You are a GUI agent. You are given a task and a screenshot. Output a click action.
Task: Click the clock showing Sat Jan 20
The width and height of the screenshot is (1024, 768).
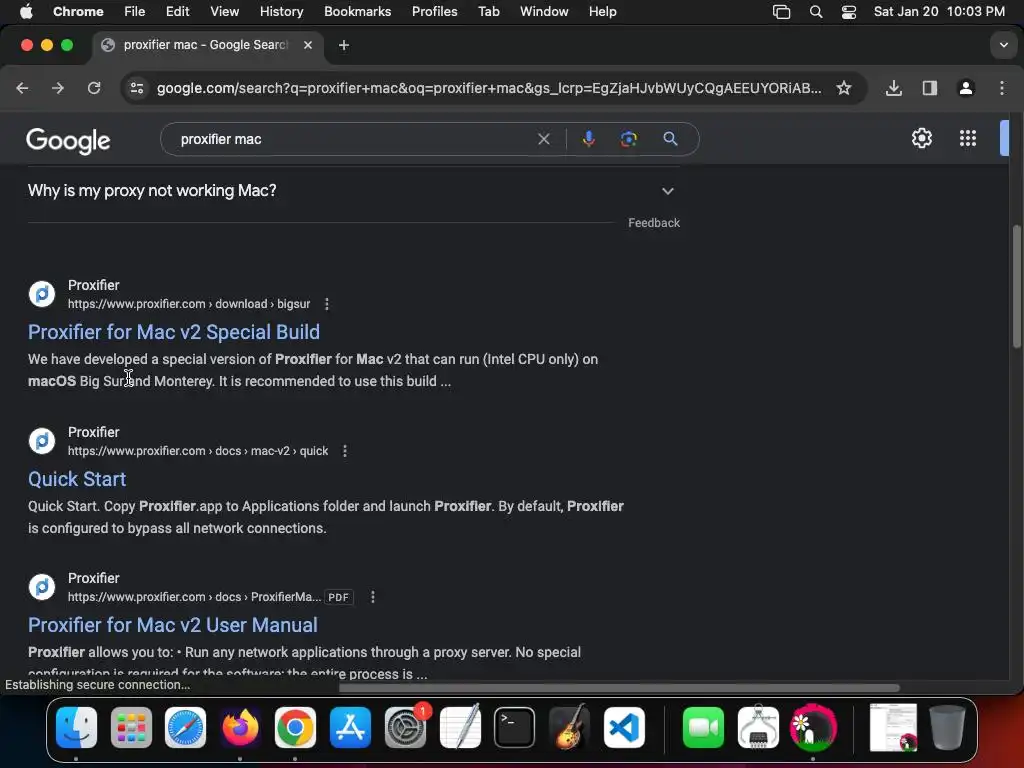[939, 12]
